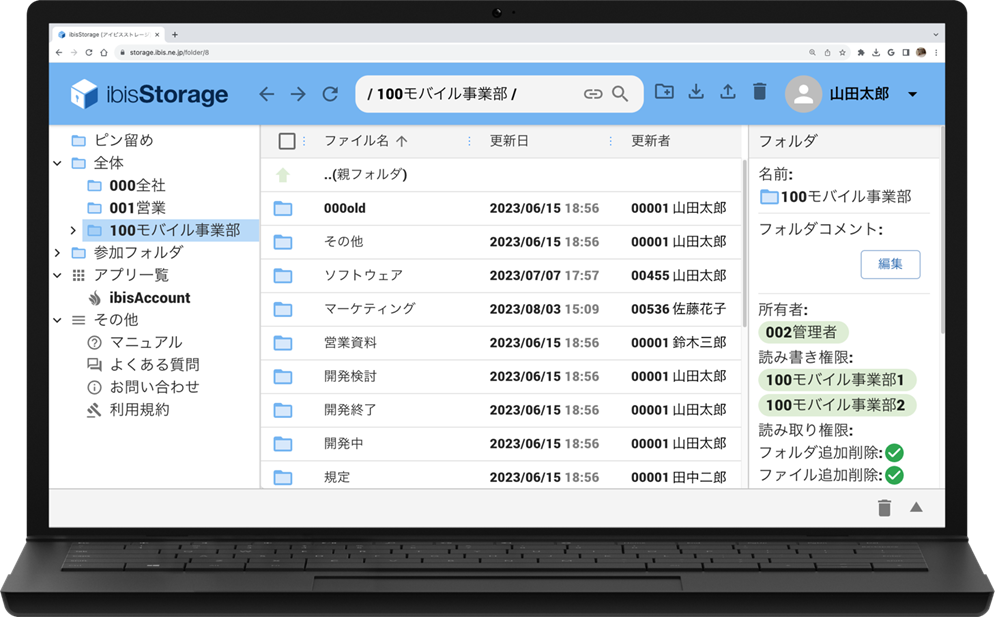Copy folder link using the chain icon

[593, 94]
